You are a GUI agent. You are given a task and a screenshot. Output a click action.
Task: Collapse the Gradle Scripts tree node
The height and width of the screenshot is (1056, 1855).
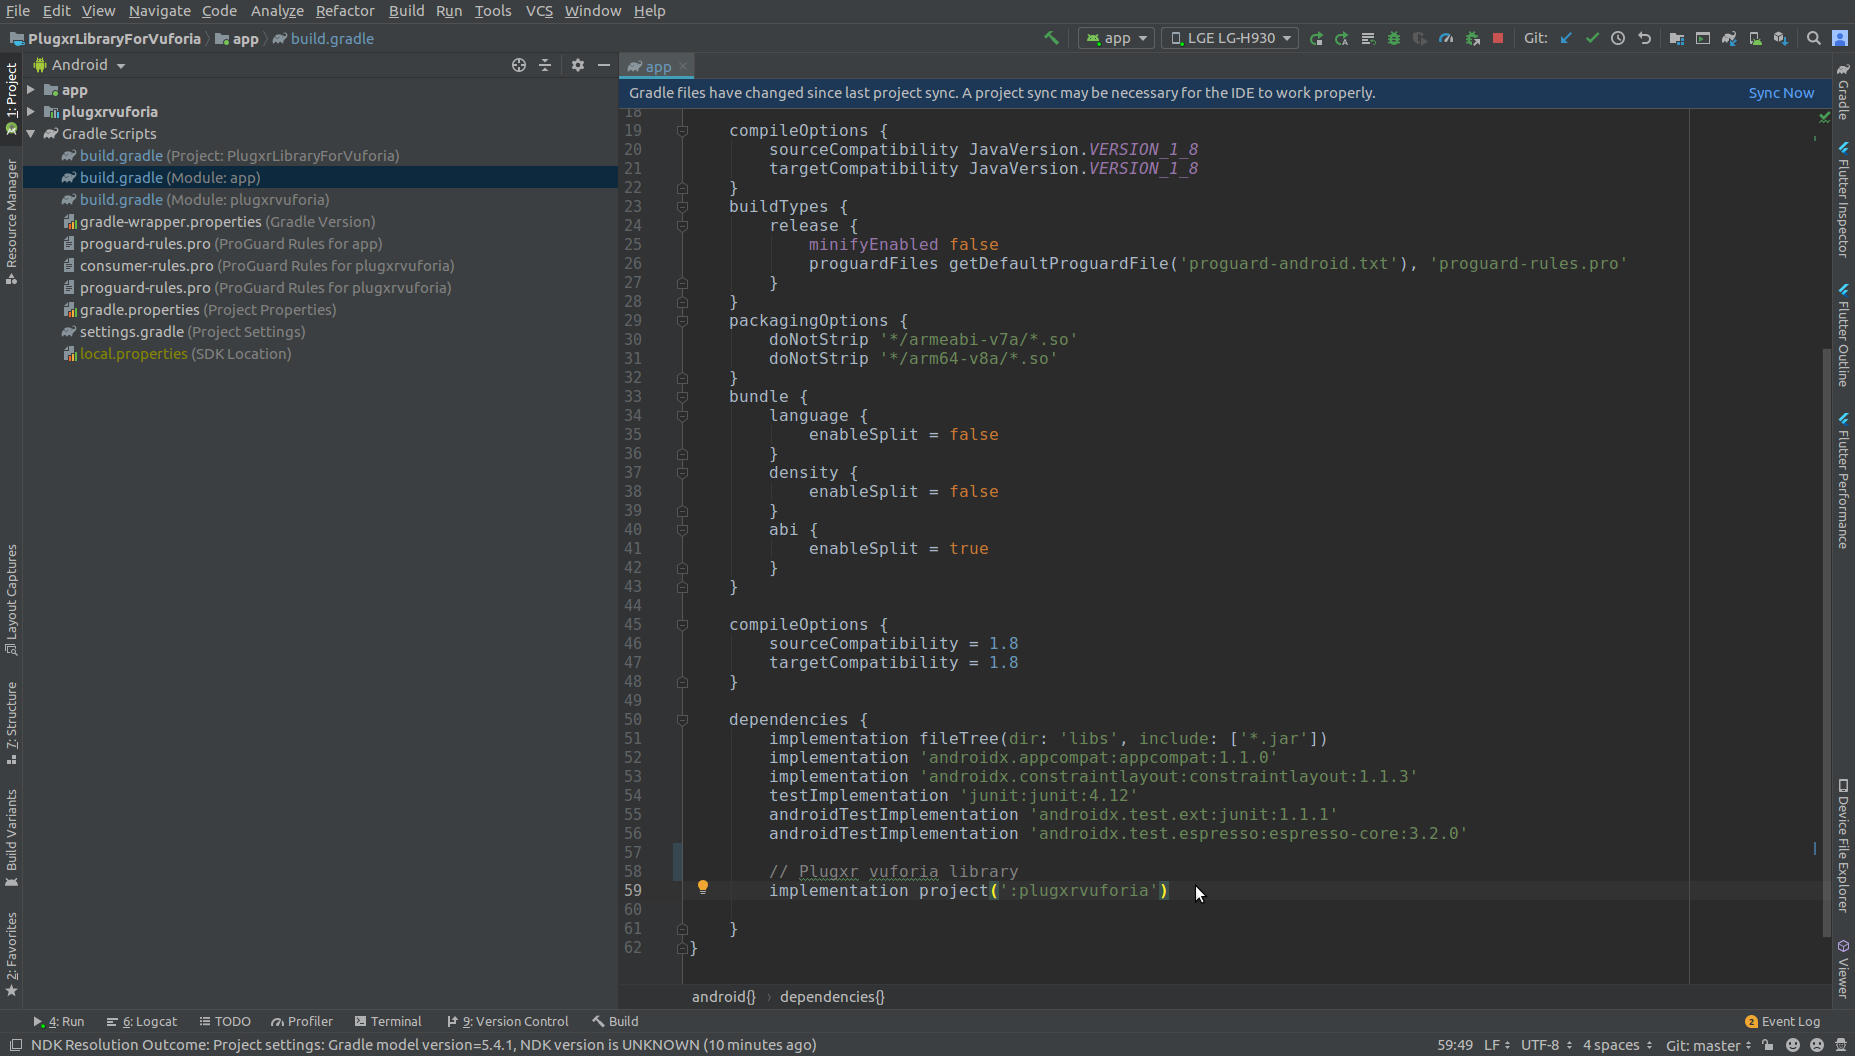pos(31,134)
